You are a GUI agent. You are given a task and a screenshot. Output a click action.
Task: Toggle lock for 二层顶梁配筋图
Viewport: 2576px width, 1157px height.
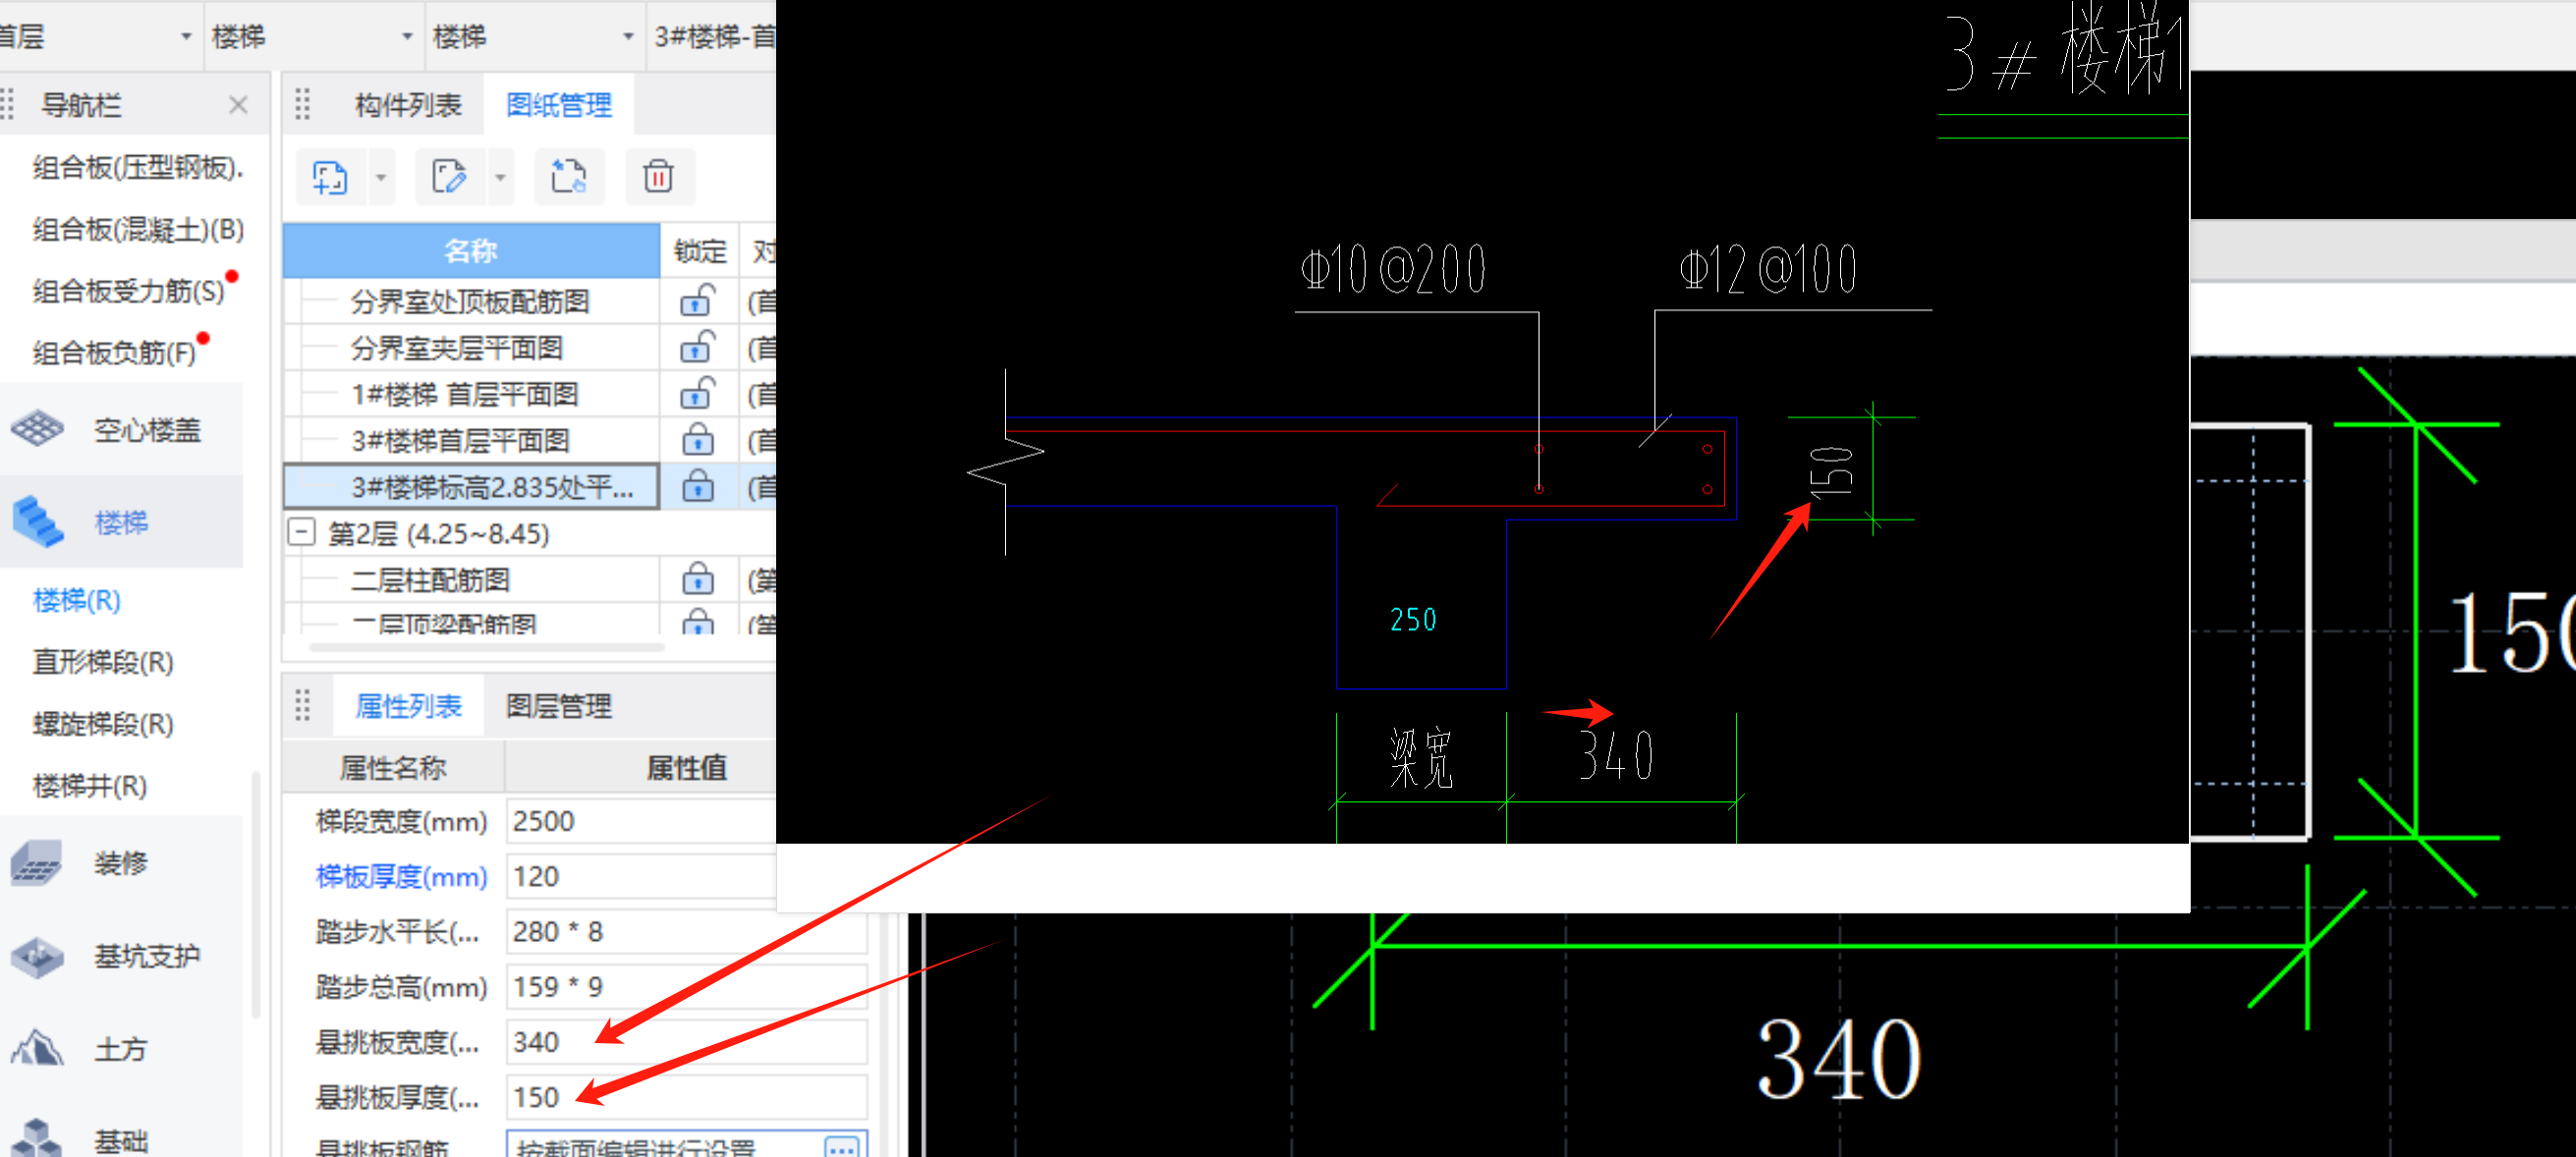[698, 622]
